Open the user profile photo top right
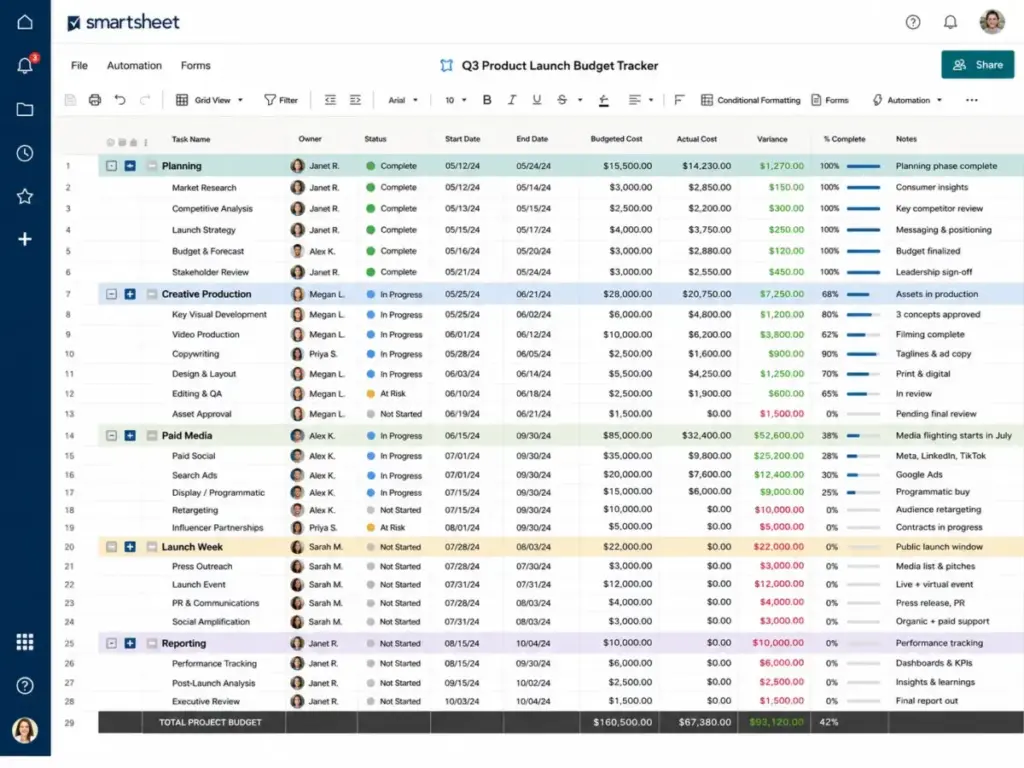 [x=992, y=22]
